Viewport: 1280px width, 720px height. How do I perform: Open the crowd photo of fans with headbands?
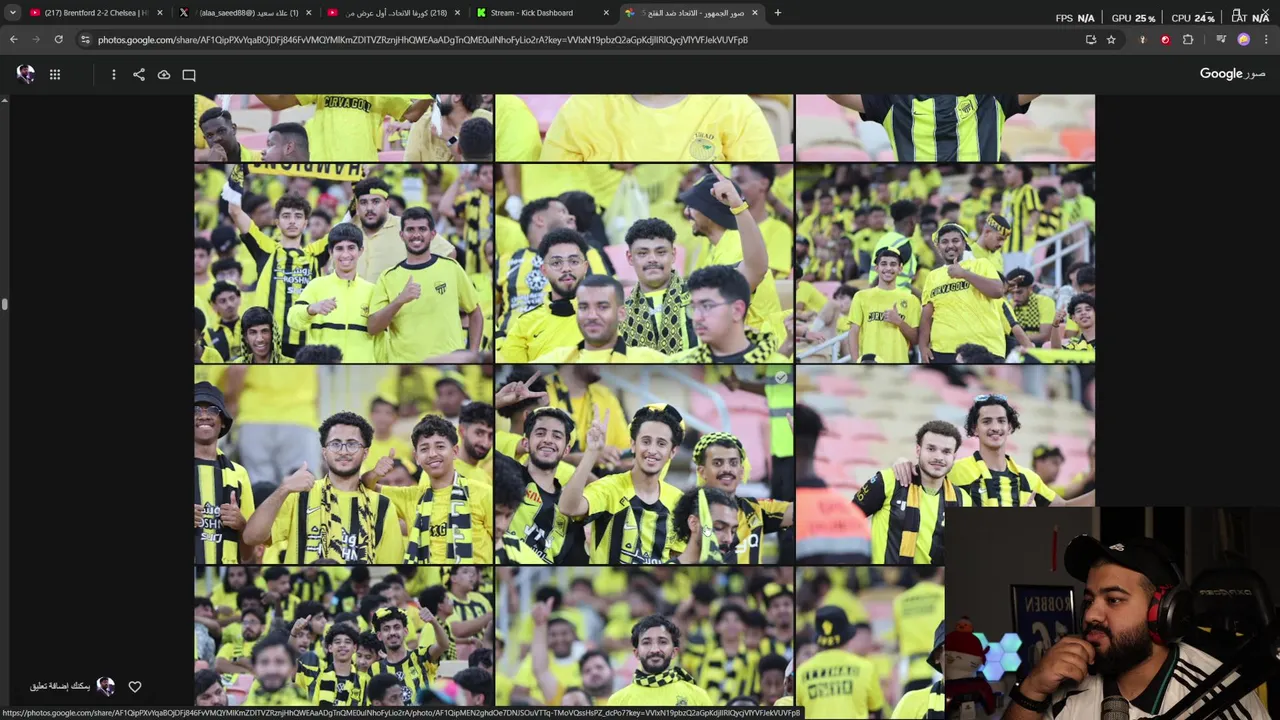[x=343, y=636]
